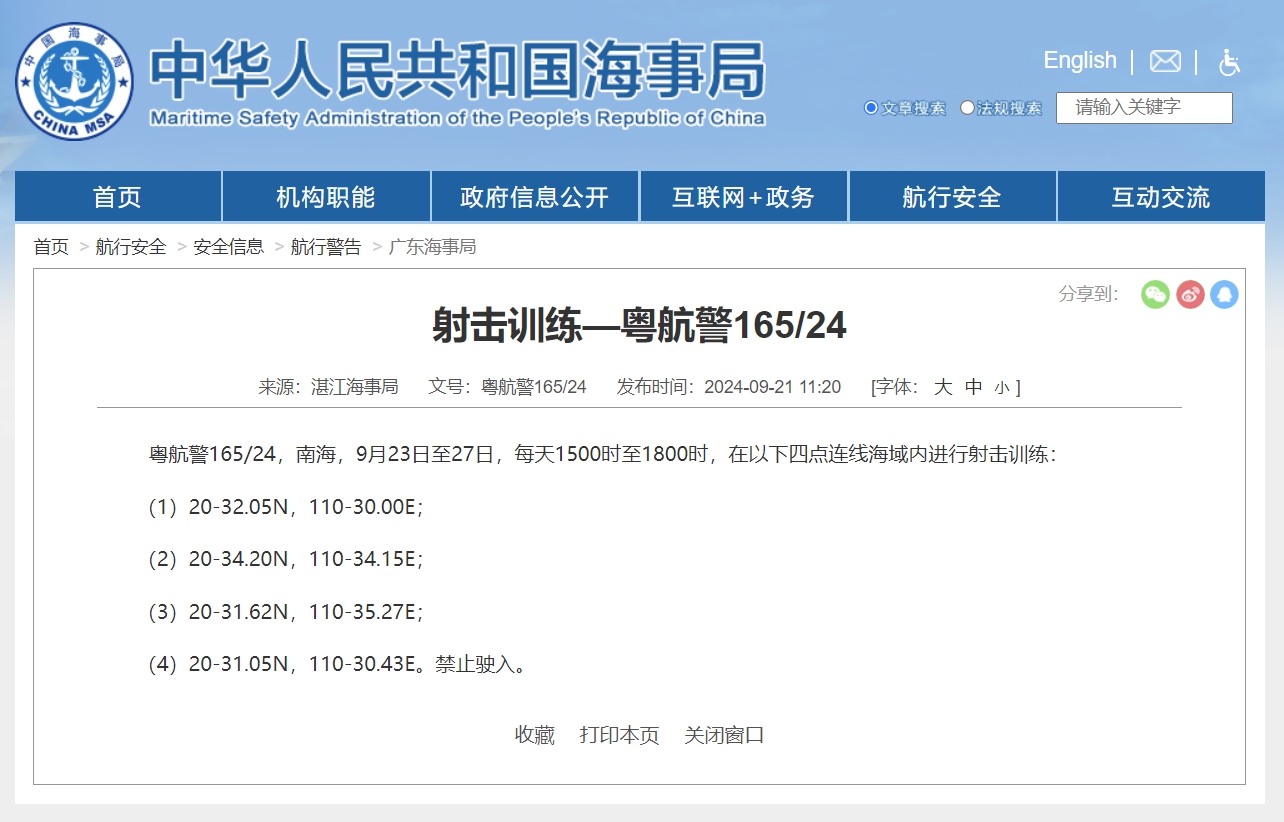The height and width of the screenshot is (822, 1284).
Task: Share article via QQ bell icon
Action: pyautogui.click(x=1224, y=294)
